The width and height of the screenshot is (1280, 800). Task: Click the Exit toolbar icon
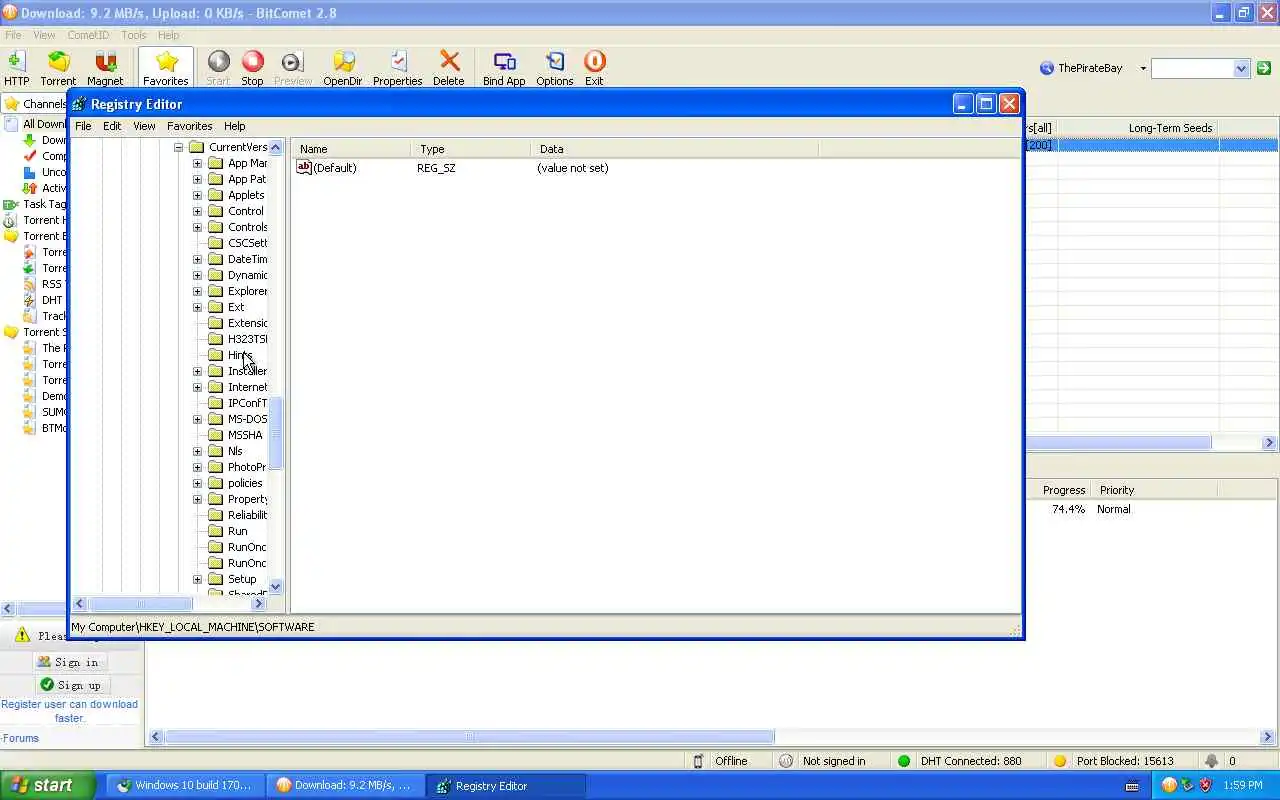pyautogui.click(x=594, y=68)
